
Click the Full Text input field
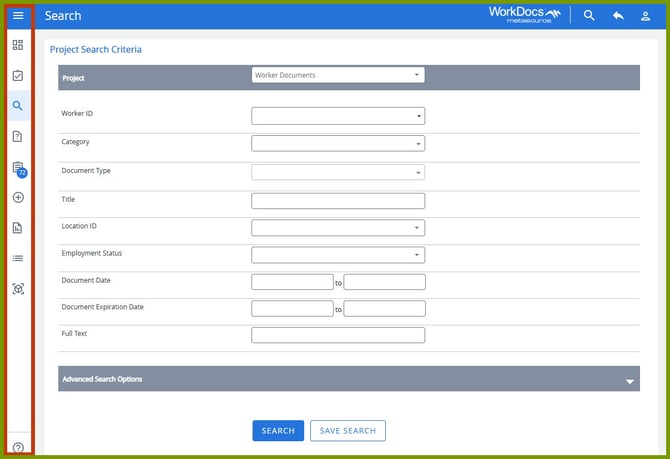click(x=338, y=335)
